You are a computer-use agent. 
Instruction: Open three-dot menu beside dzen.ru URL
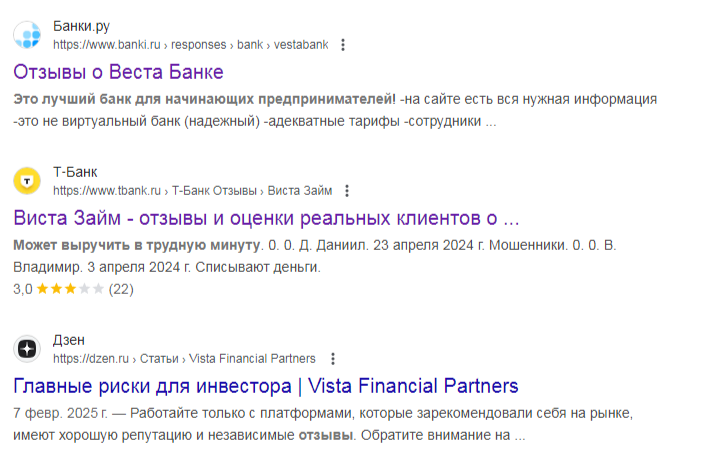tap(333, 359)
